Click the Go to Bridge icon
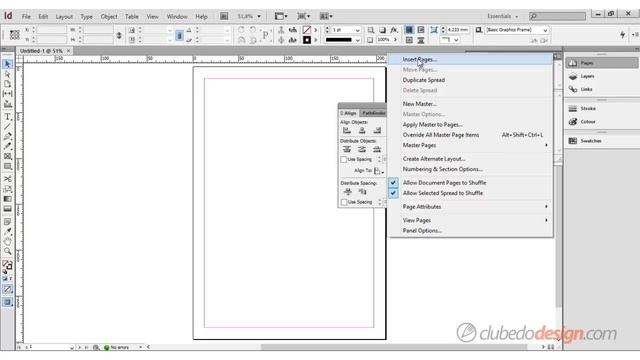This screenshot has width=640, height=360. [224, 16]
